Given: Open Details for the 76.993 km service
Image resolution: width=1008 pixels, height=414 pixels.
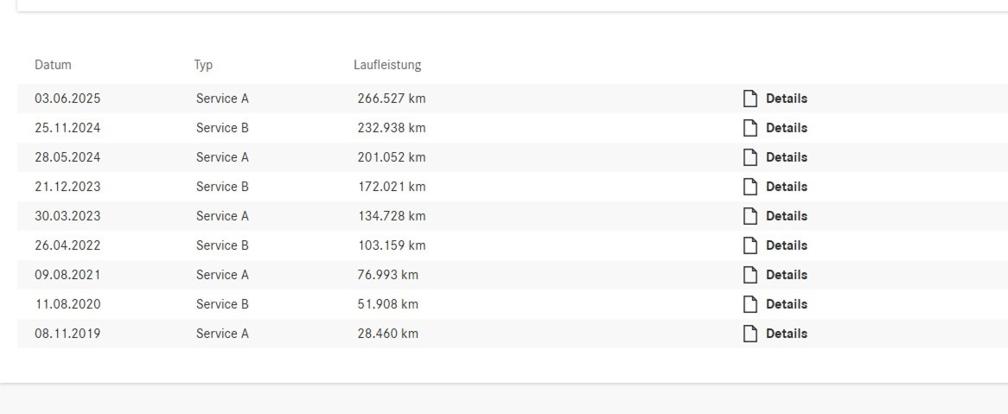Looking at the screenshot, I should click(786, 275).
